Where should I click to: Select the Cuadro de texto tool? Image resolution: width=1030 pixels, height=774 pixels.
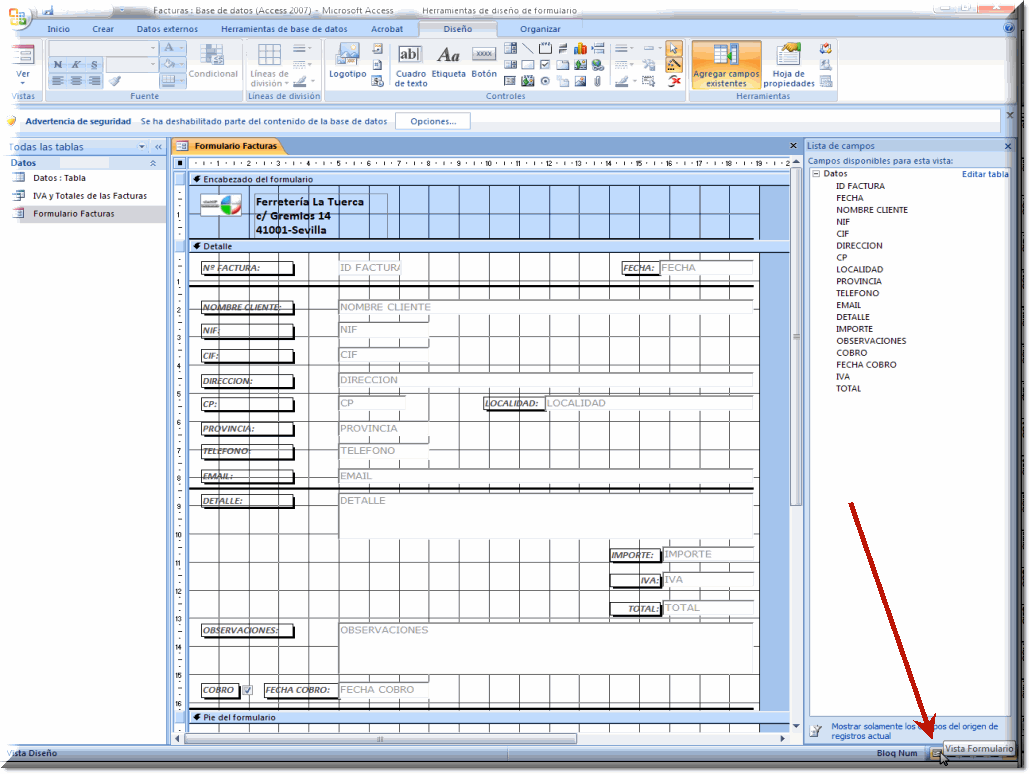[x=410, y=64]
